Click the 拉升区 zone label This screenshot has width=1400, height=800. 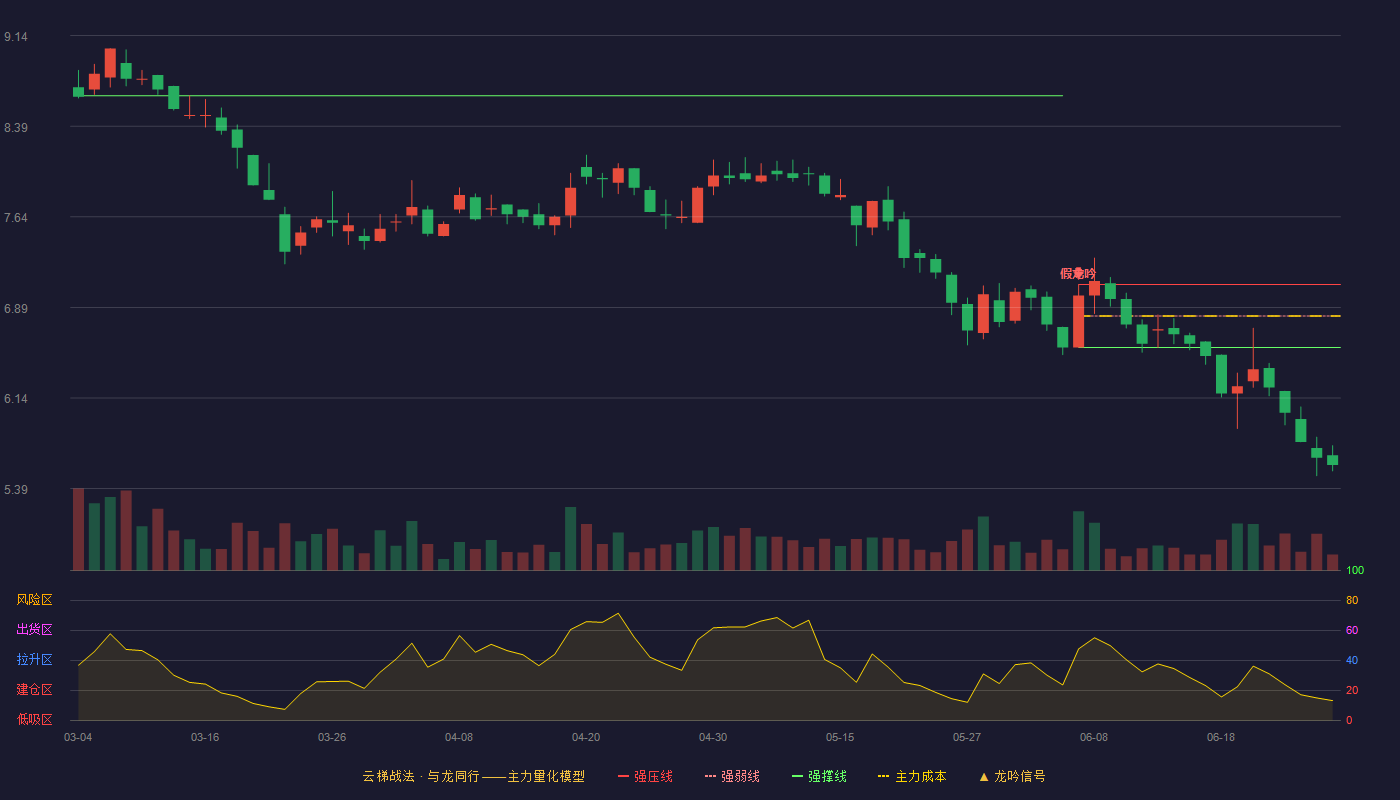[34, 660]
